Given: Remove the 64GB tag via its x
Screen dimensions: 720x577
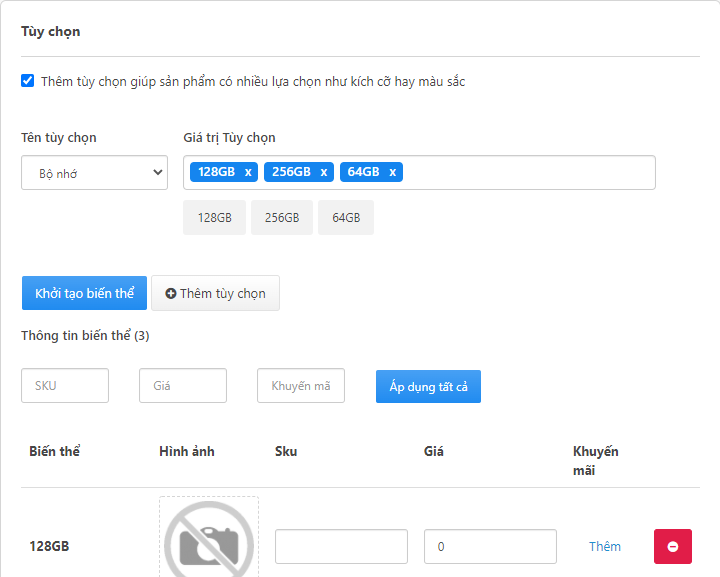Looking at the screenshot, I should (x=393, y=172).
